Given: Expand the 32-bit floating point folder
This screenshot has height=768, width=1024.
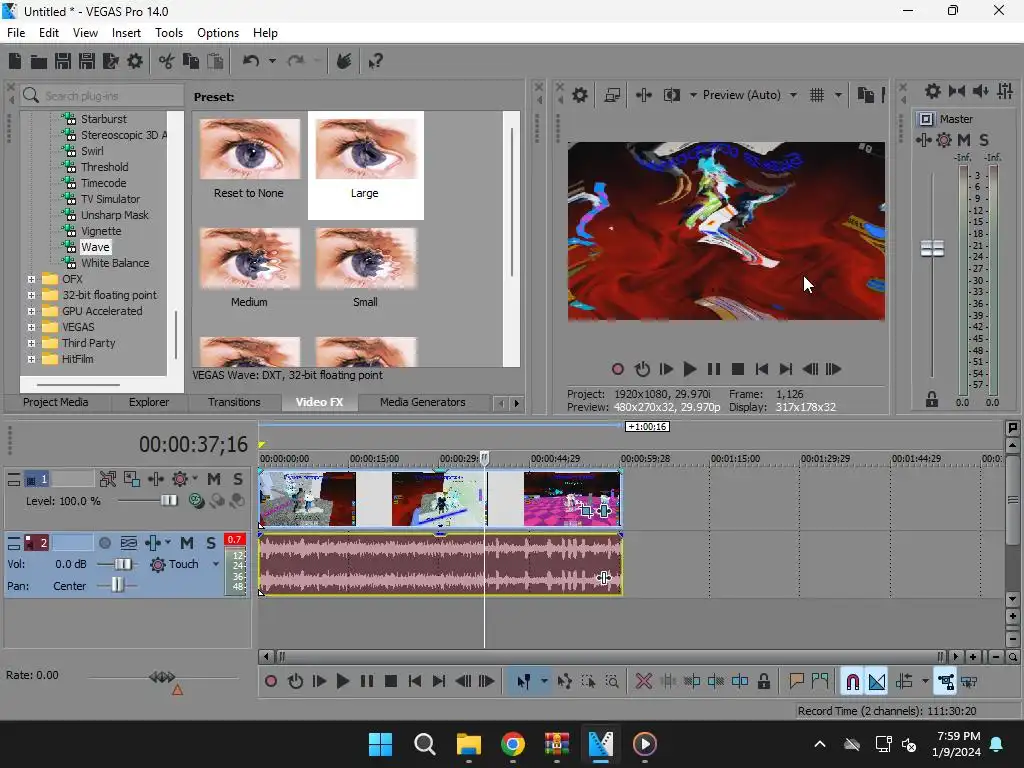Looking at the screenshot, I should (x=31, y=295).
